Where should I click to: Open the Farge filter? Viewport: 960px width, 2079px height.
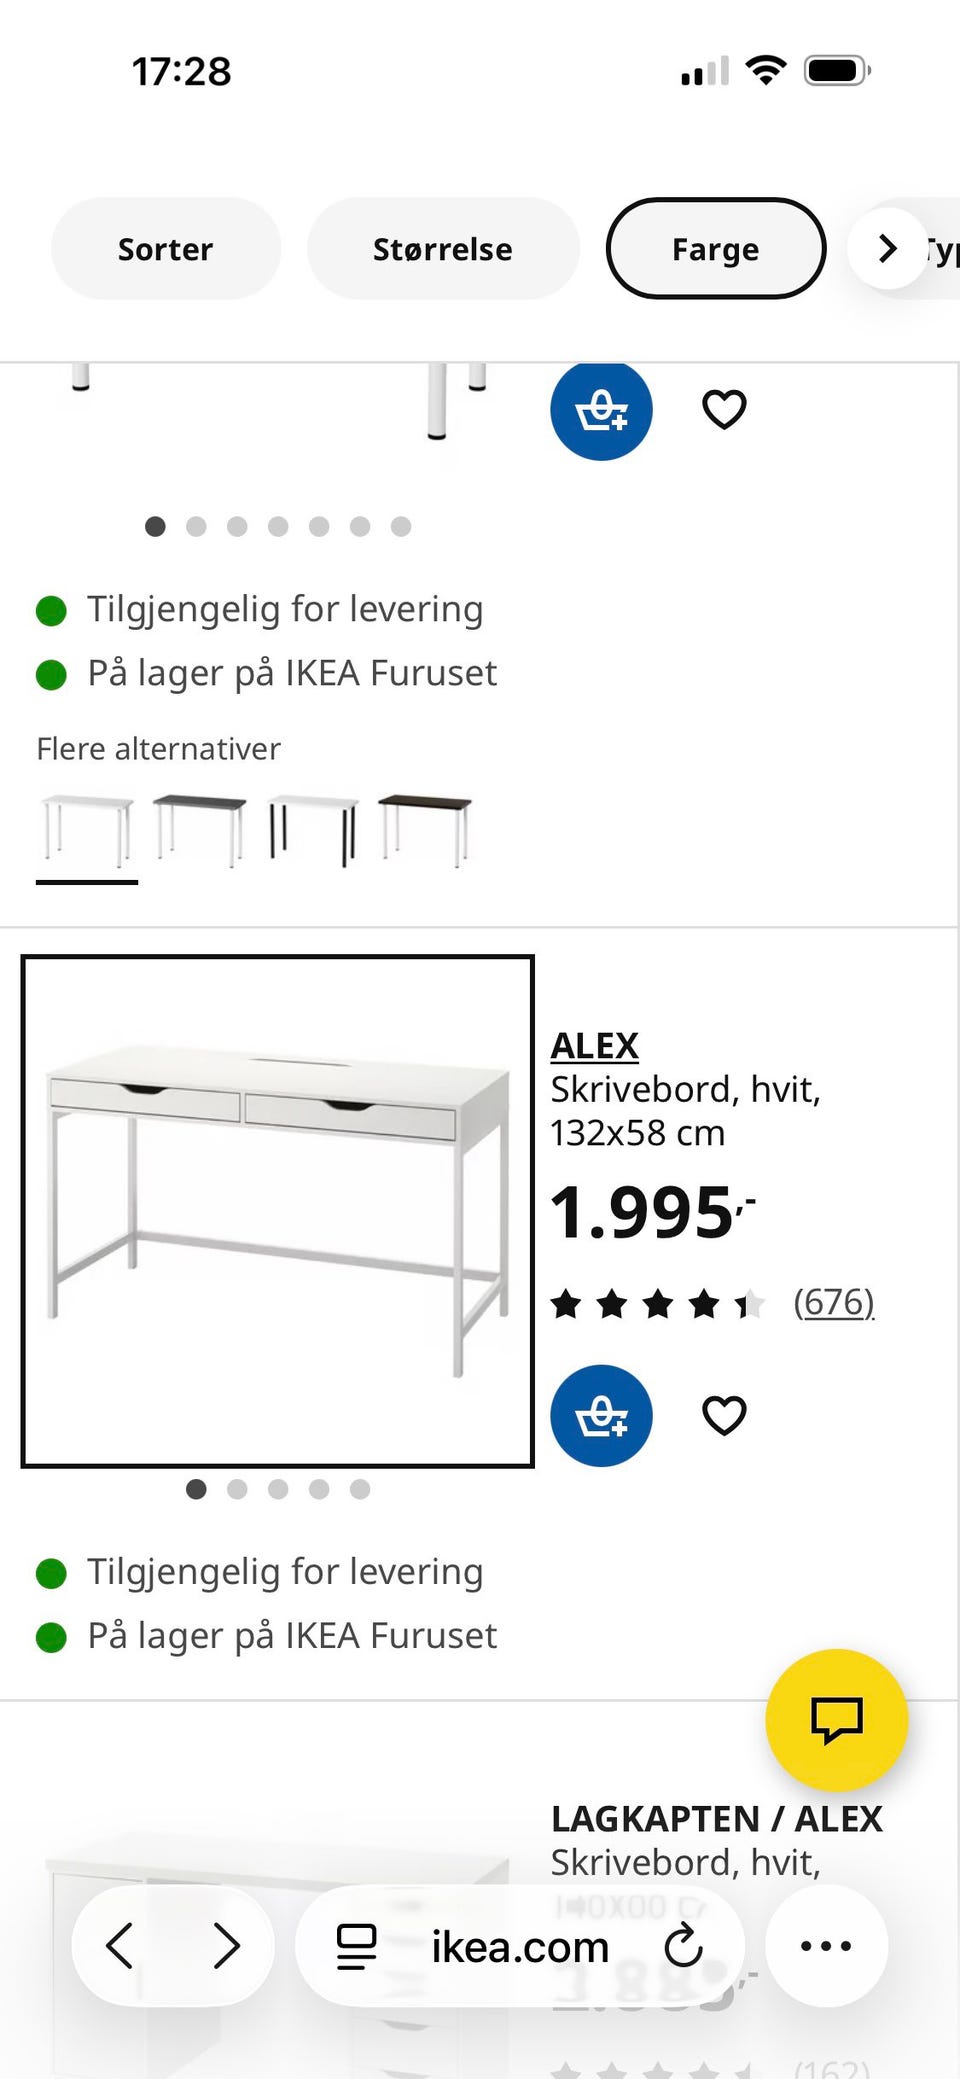[x=716, y=249]
